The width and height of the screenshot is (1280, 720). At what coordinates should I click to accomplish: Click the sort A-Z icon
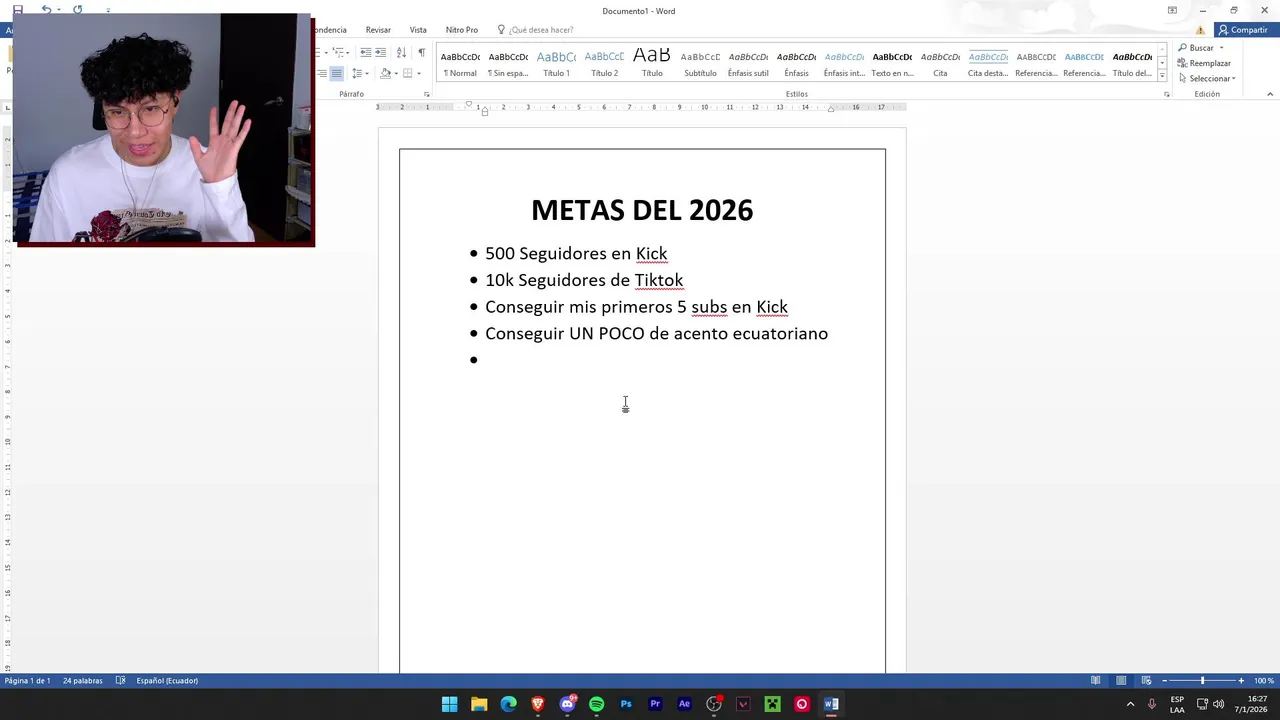(x=401, y=52)
